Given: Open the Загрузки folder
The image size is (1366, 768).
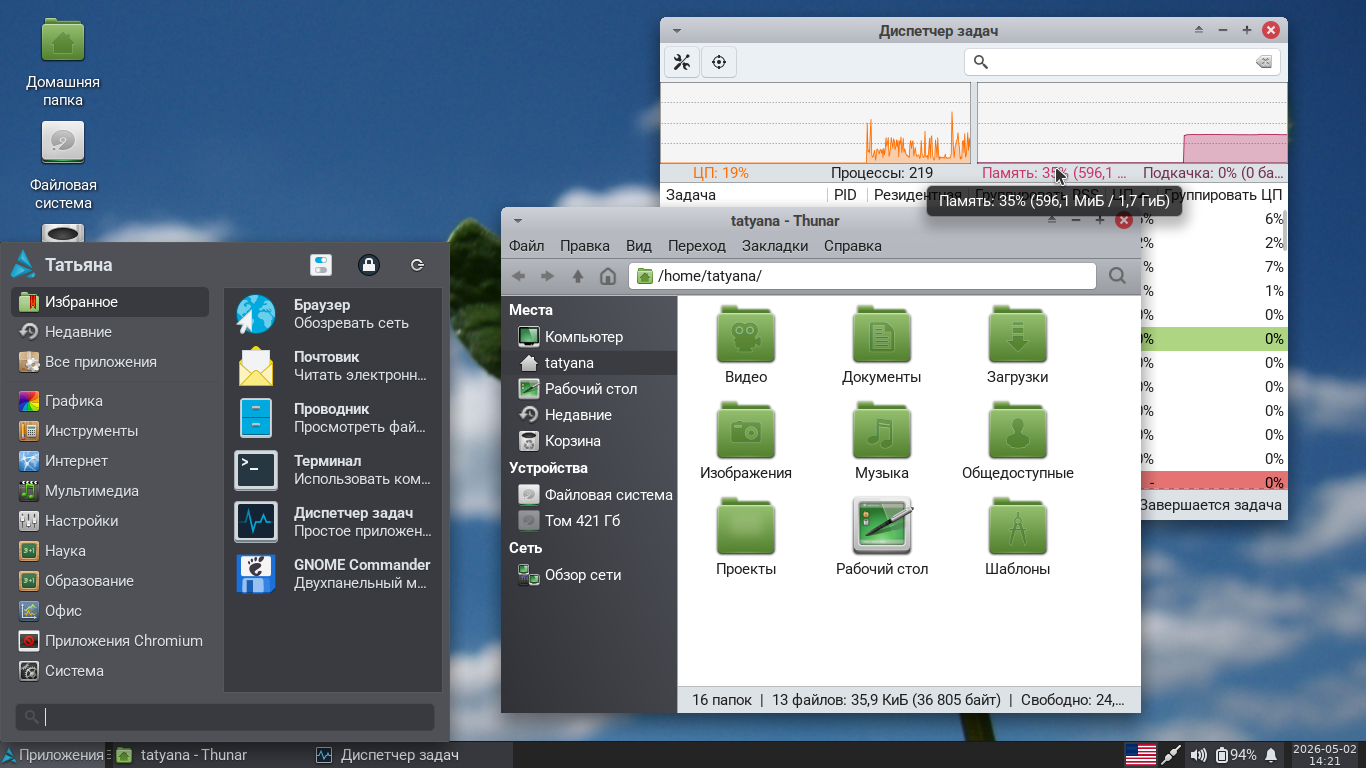Looking at the screenshot, I should (1017, 345).
